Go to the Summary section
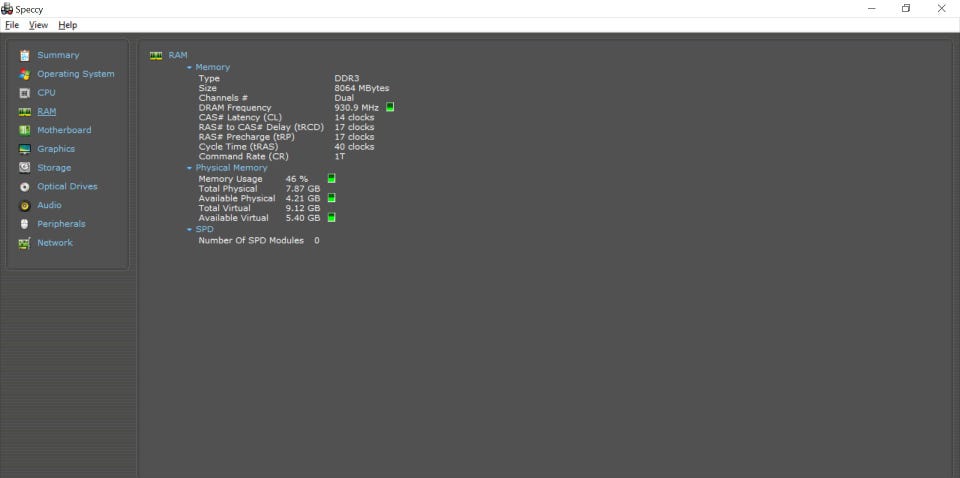Screen dimensions: 960x478 click(58, 55)
